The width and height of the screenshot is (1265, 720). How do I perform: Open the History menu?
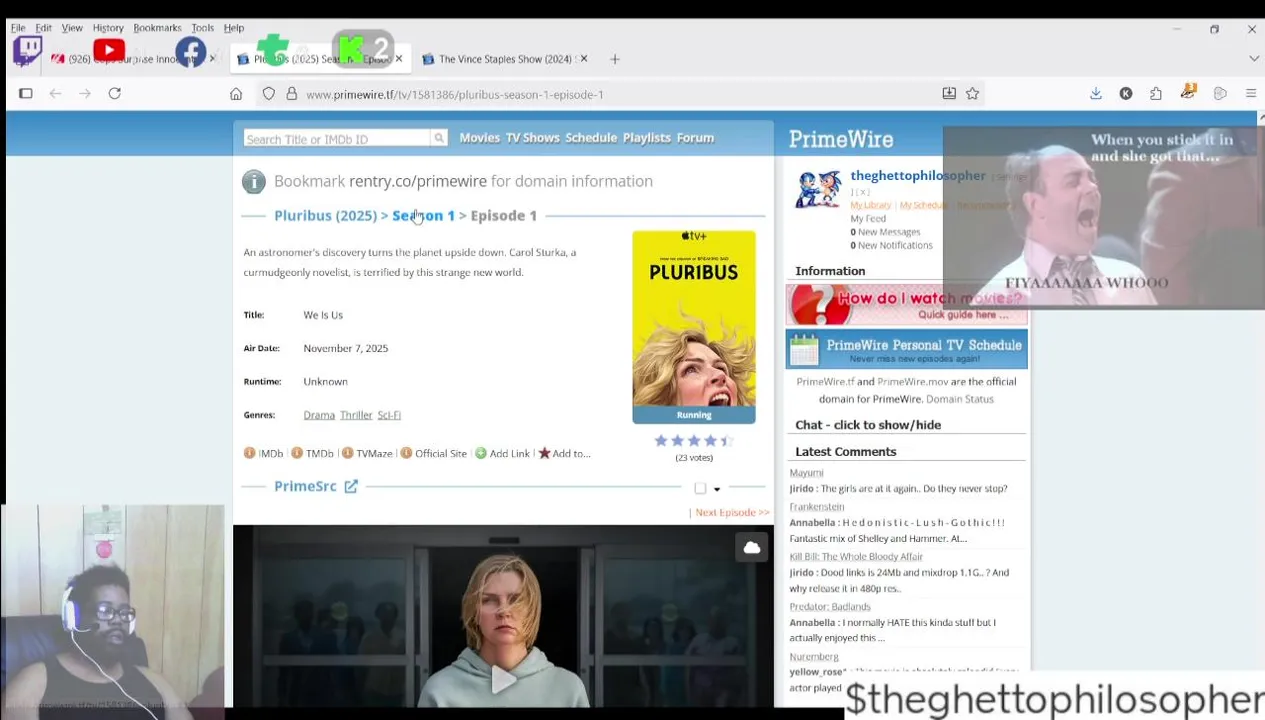[108, 28]
